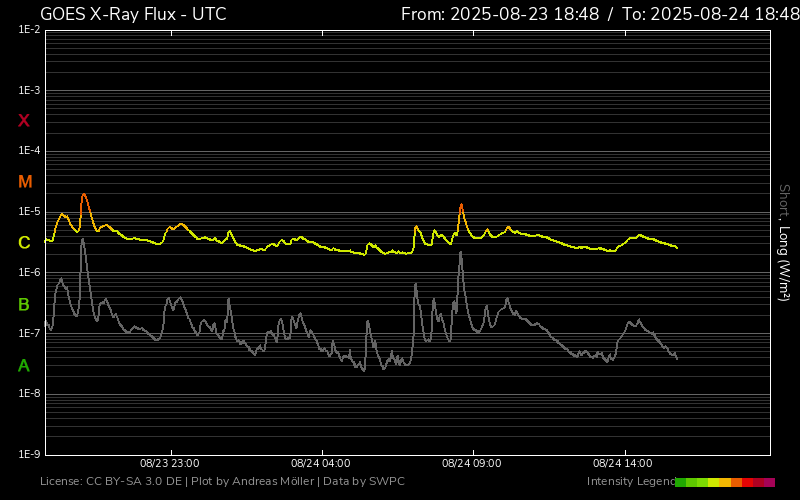Click the yellow C flare class label
Screen dimensions: 800x500
pos(24,243)
